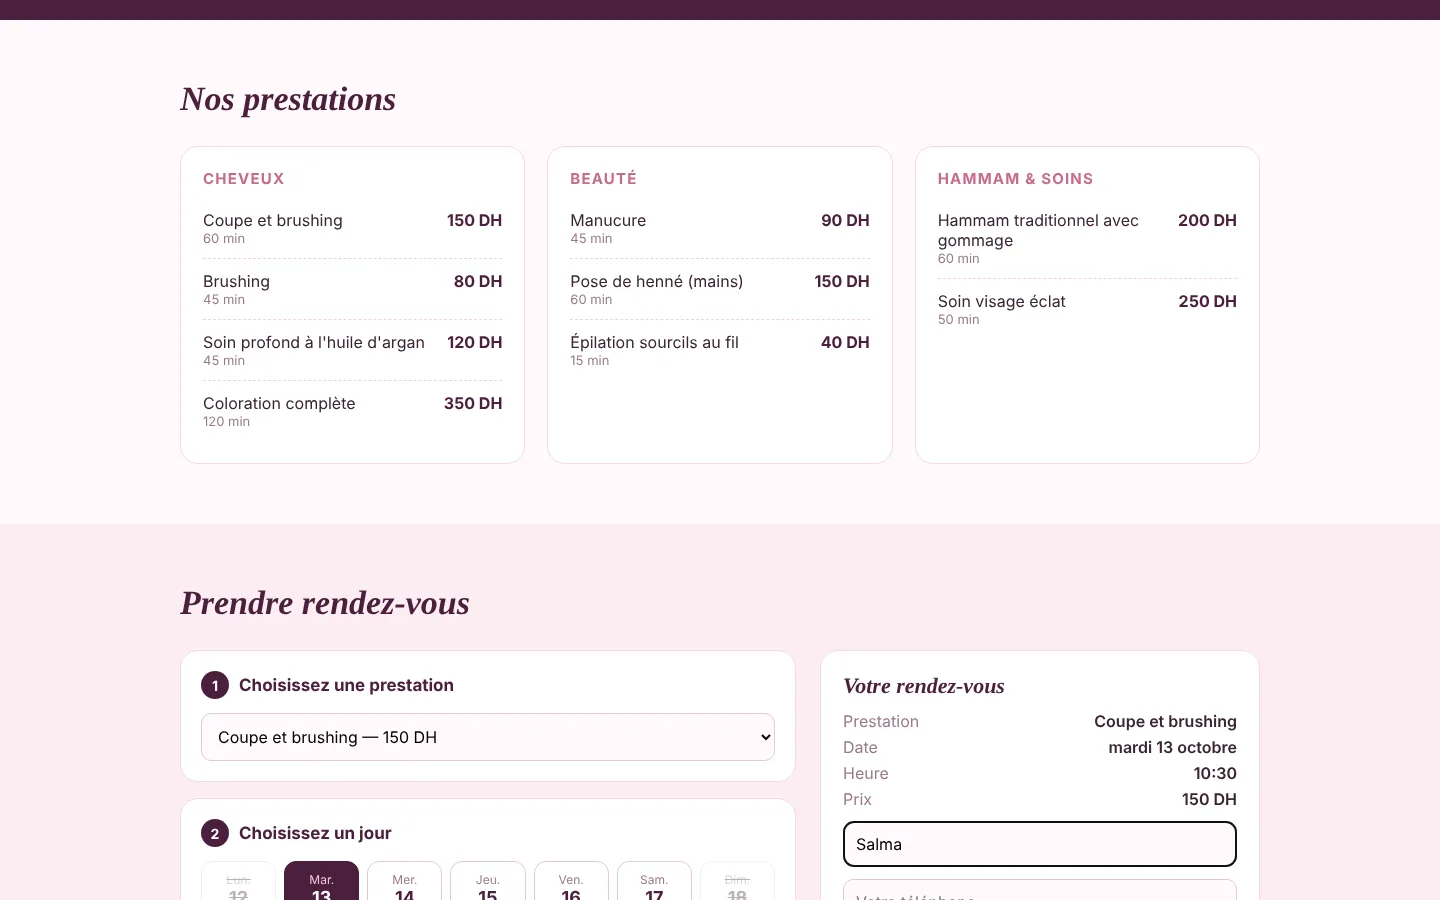Click the "15 min" duration text
1440x900 pixels.
[x=589, y=361]
